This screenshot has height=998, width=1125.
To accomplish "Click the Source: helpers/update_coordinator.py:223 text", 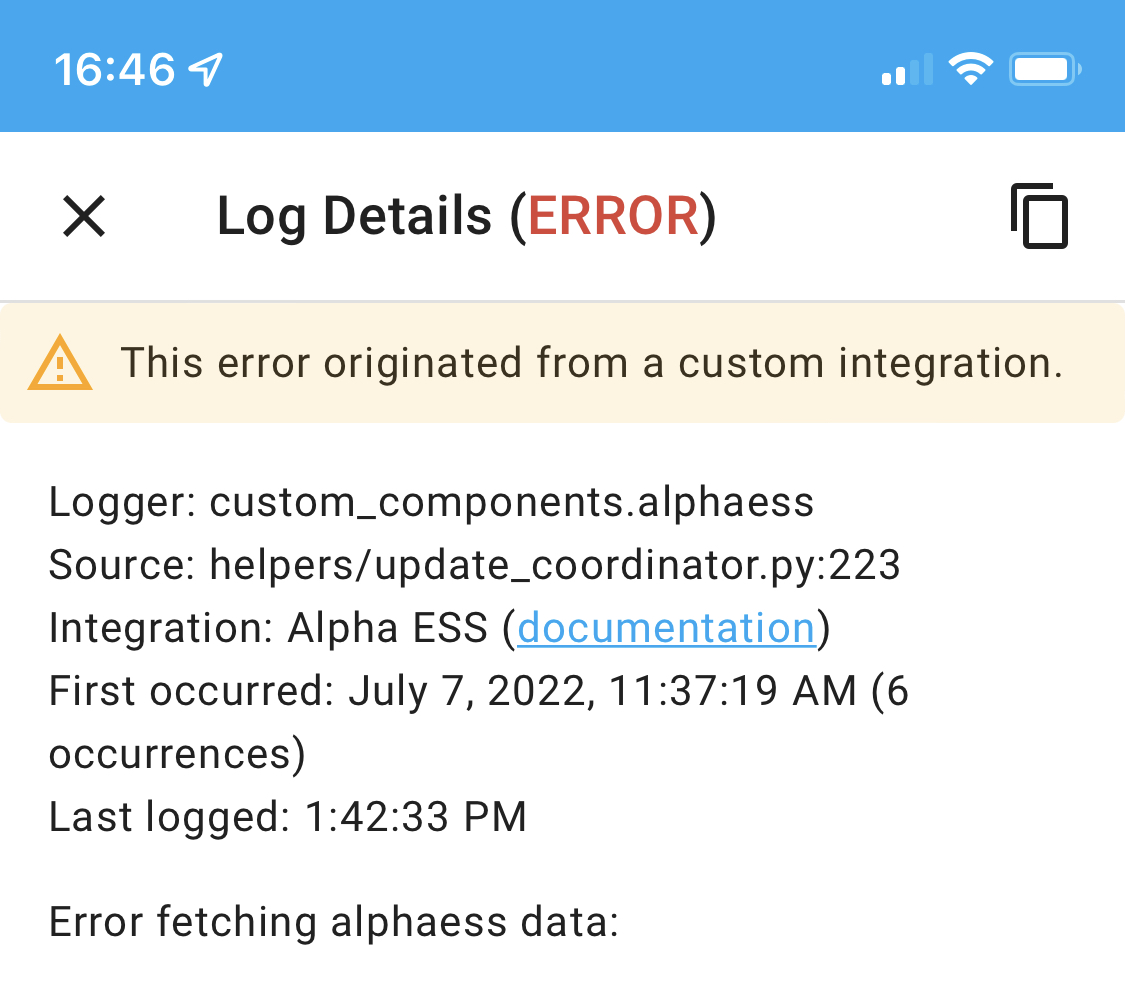I will tap(474, 565).
